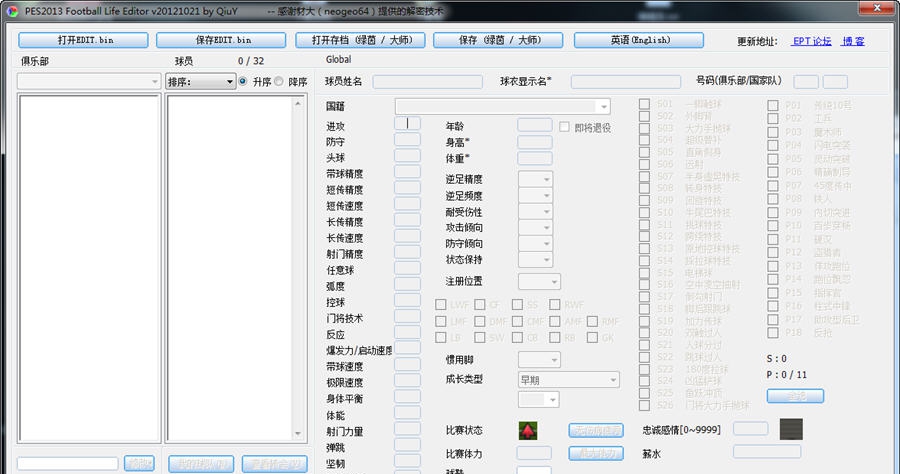
Task: Click the 体重 input field
Action: [x=535, y=158]
